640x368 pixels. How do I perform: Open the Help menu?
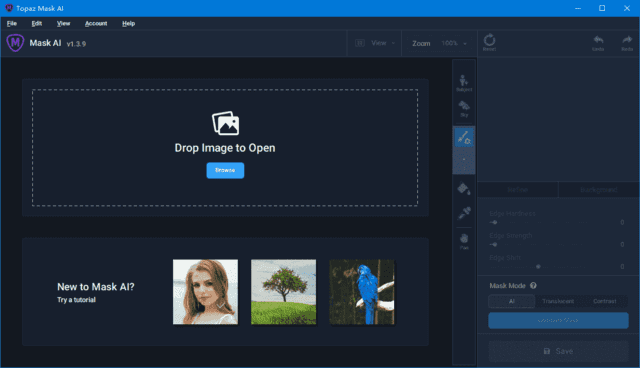click(128, 24)
